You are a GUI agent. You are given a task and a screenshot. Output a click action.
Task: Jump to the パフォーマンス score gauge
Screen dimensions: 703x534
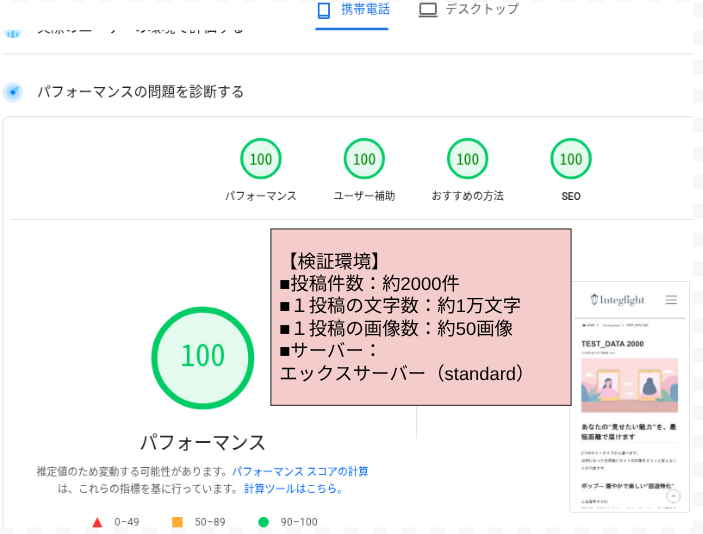(261, 160)
